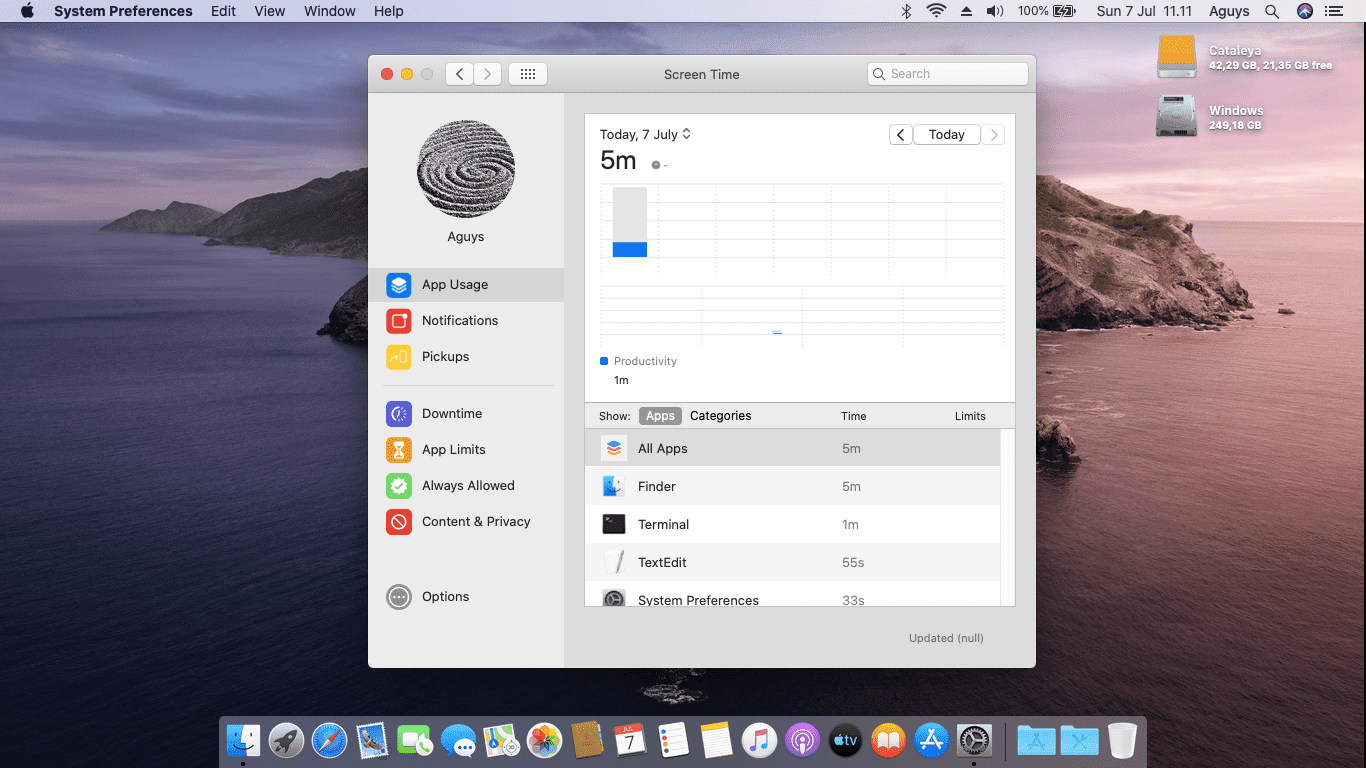The image size is (1366, 768).
Task: Open the Help menu
Action: 388,11
